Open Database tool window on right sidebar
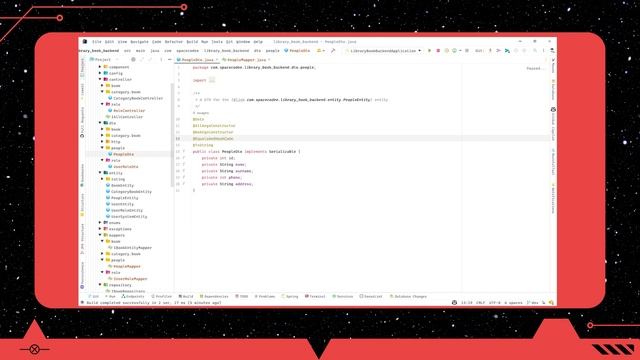The height and width of the screenshot is (360, 640). [x=553, y=91]
